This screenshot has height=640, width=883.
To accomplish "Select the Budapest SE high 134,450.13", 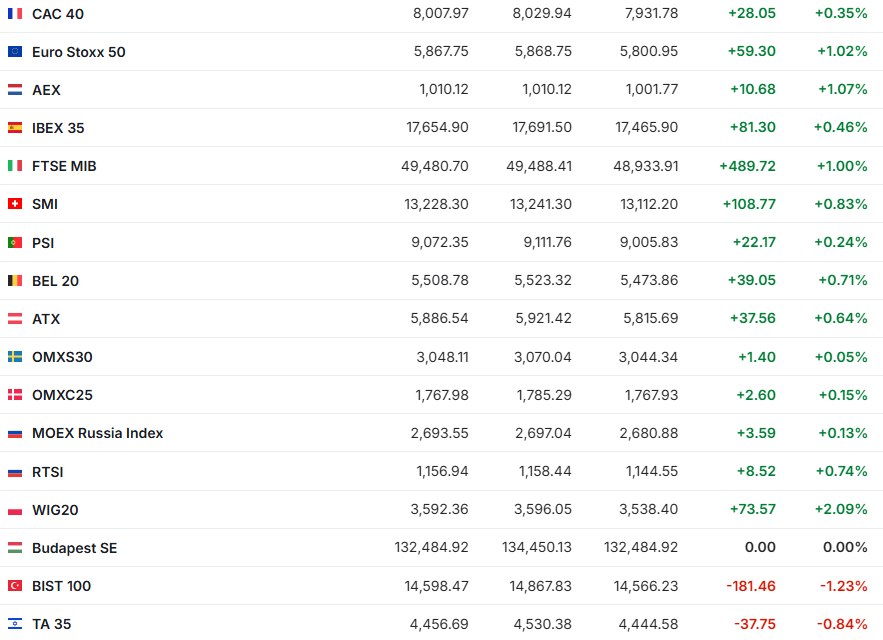I will click(537, 547).
